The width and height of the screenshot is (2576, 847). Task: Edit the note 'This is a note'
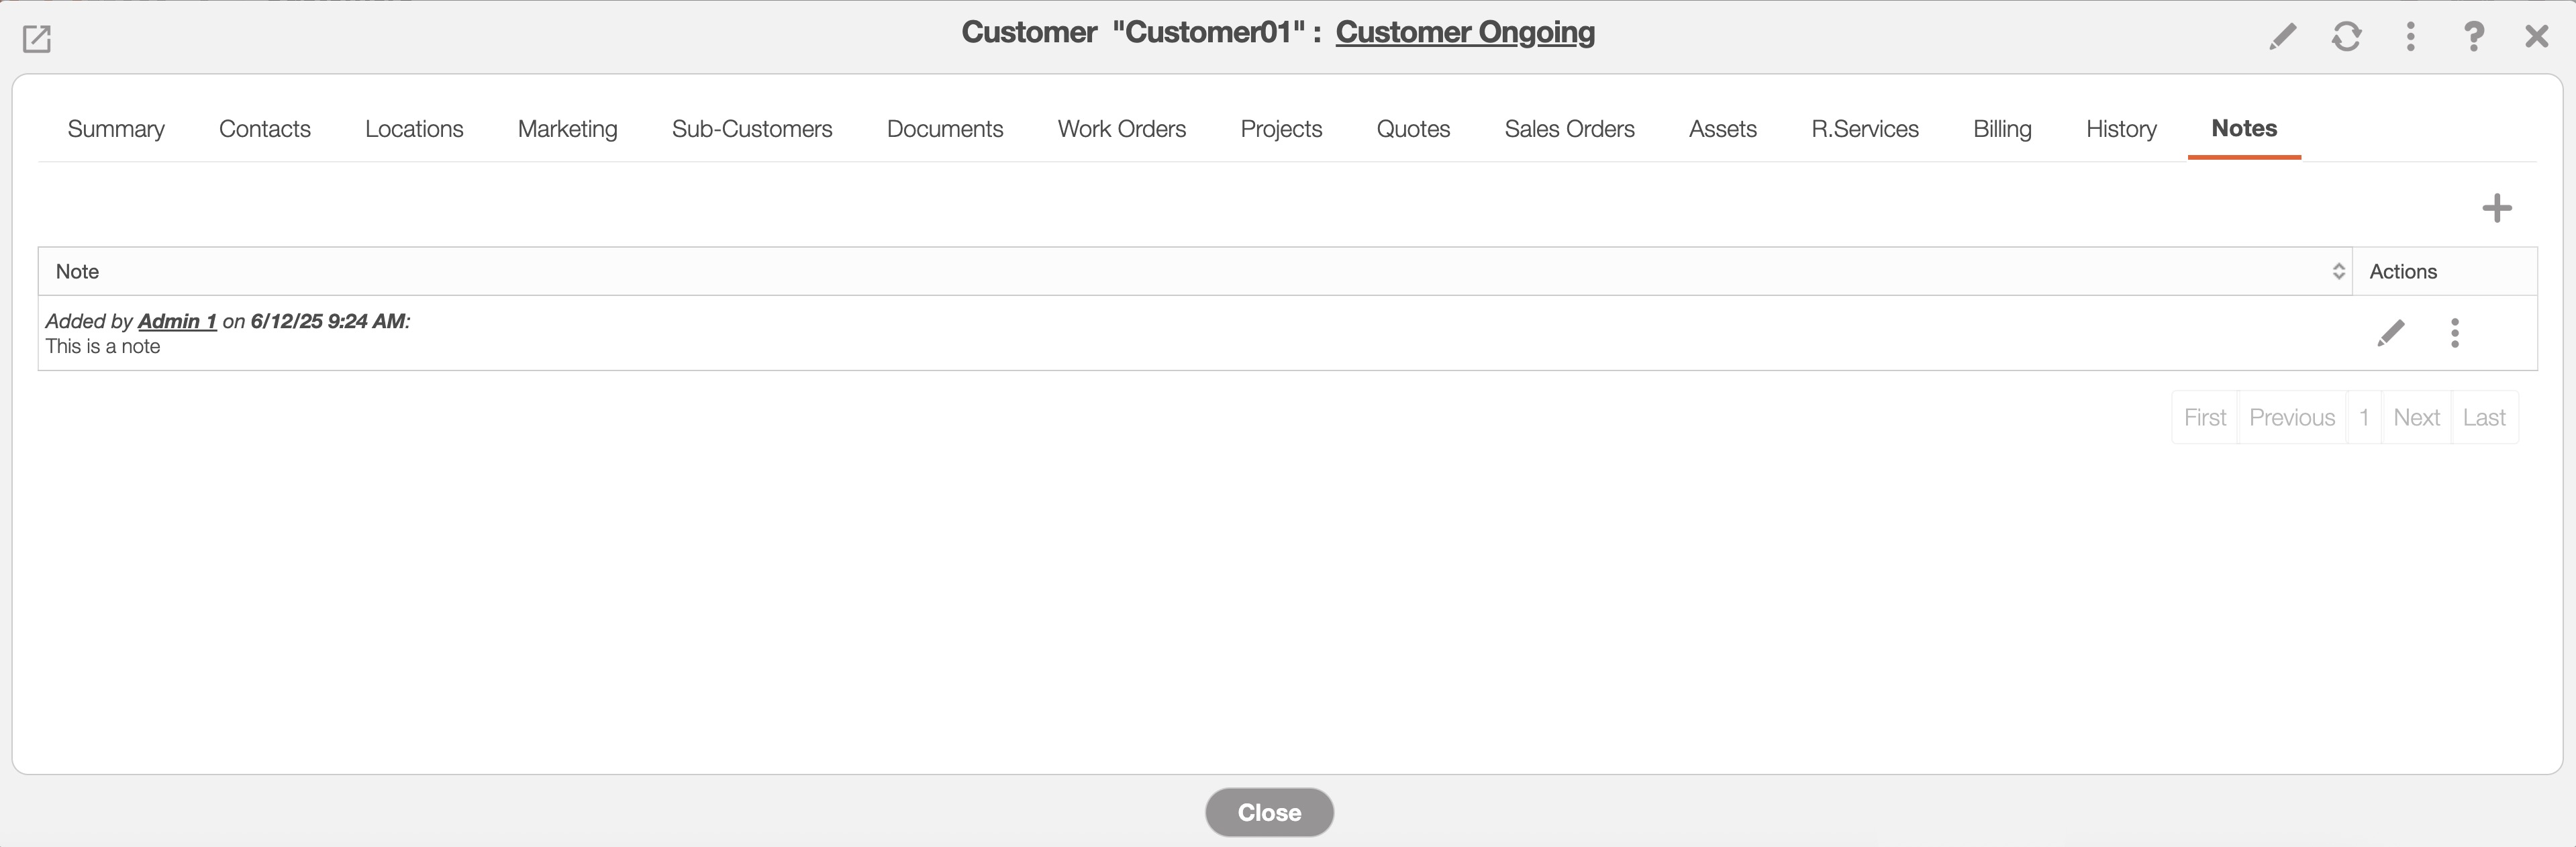[x=2390, y=333]
